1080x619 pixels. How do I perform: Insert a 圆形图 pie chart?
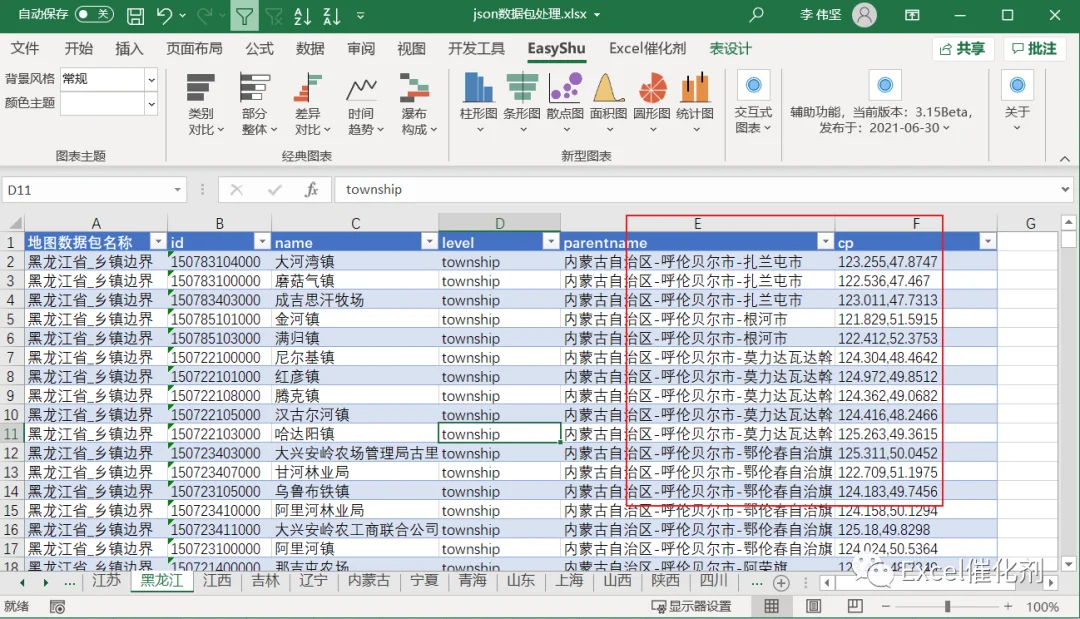tap(652, 103)
